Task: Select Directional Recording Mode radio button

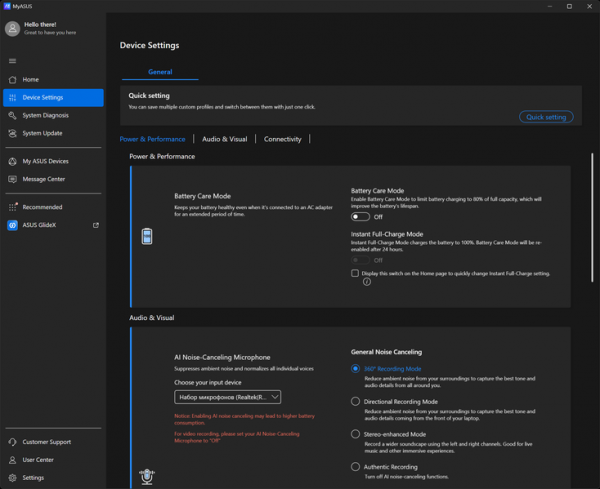Action: [x=355, y=401]
